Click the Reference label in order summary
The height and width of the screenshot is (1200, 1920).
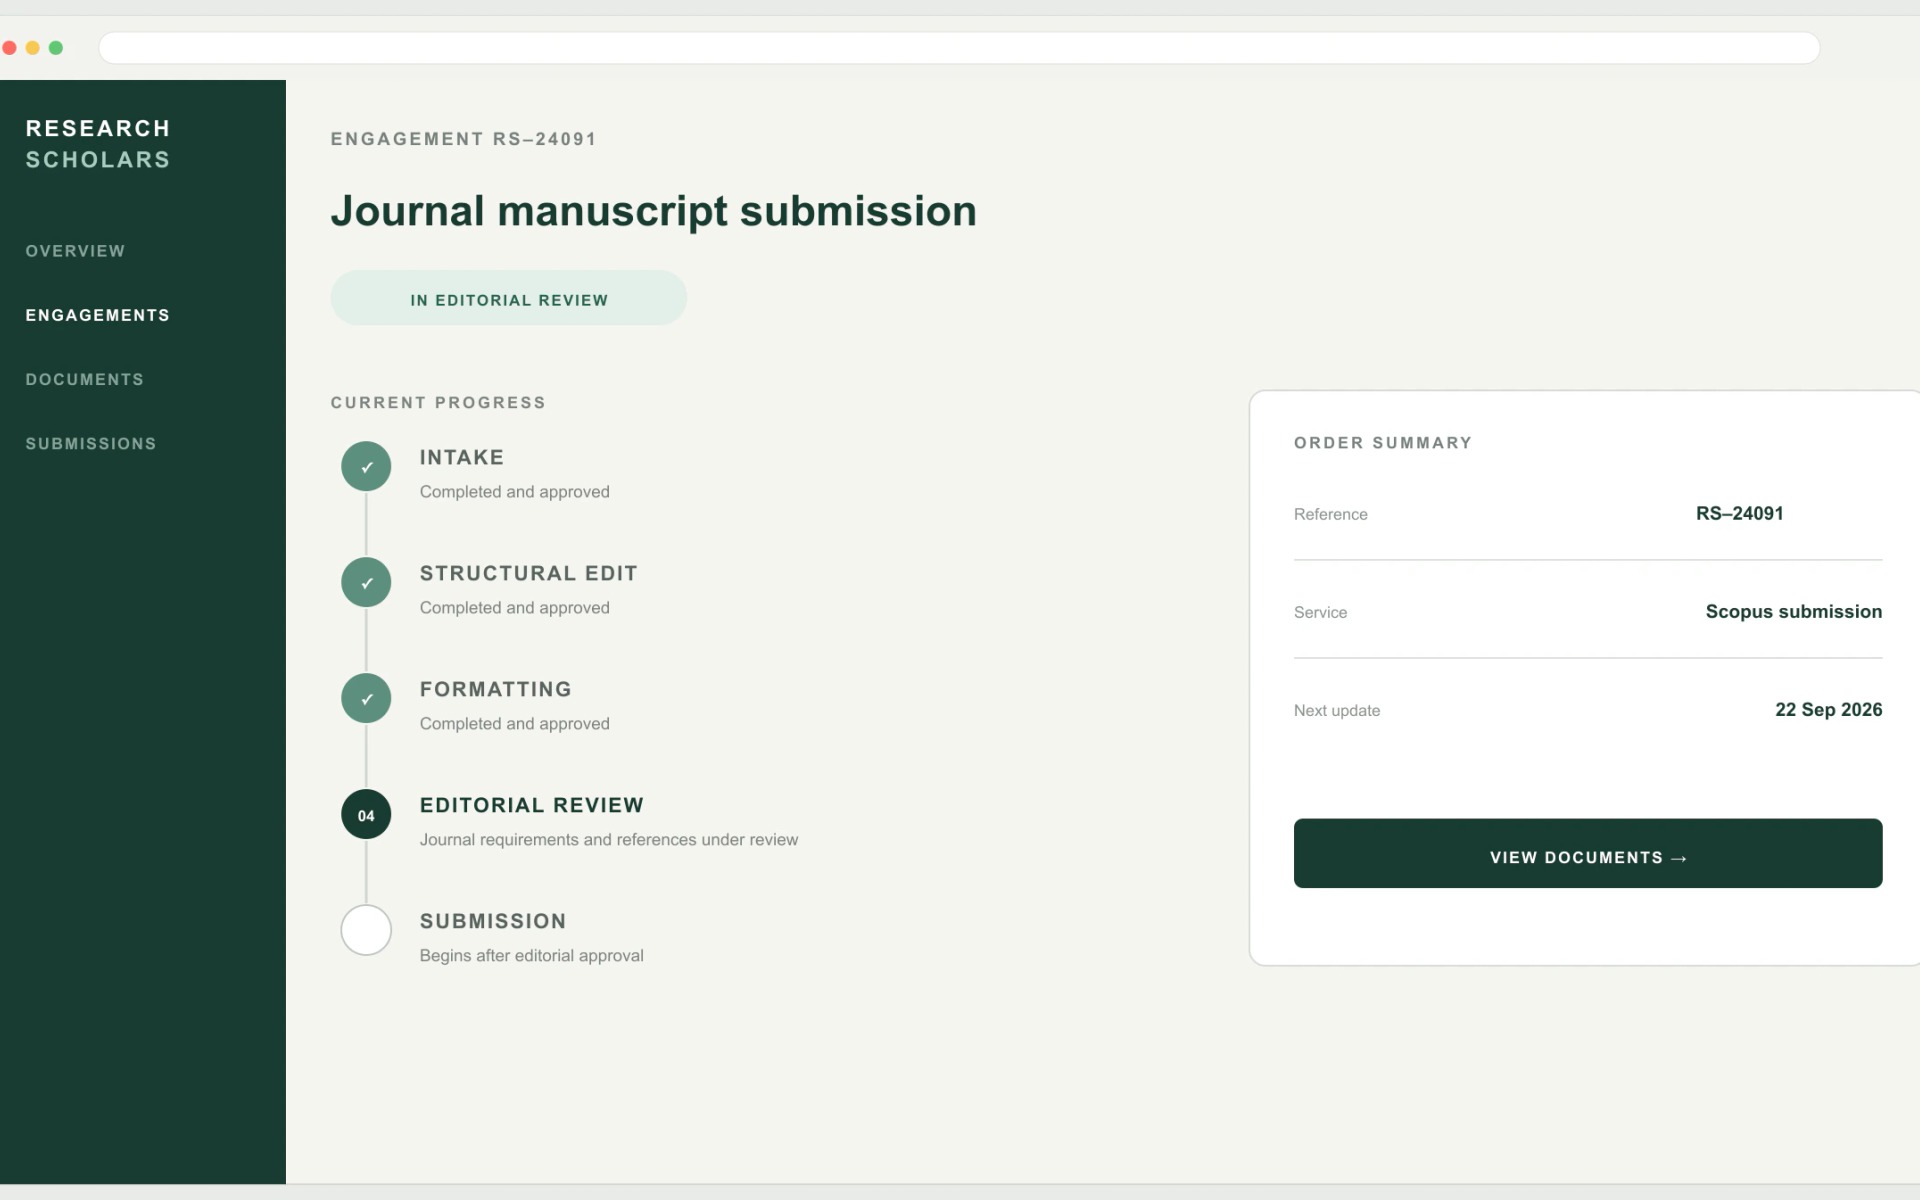click(x=1331, y=514)
